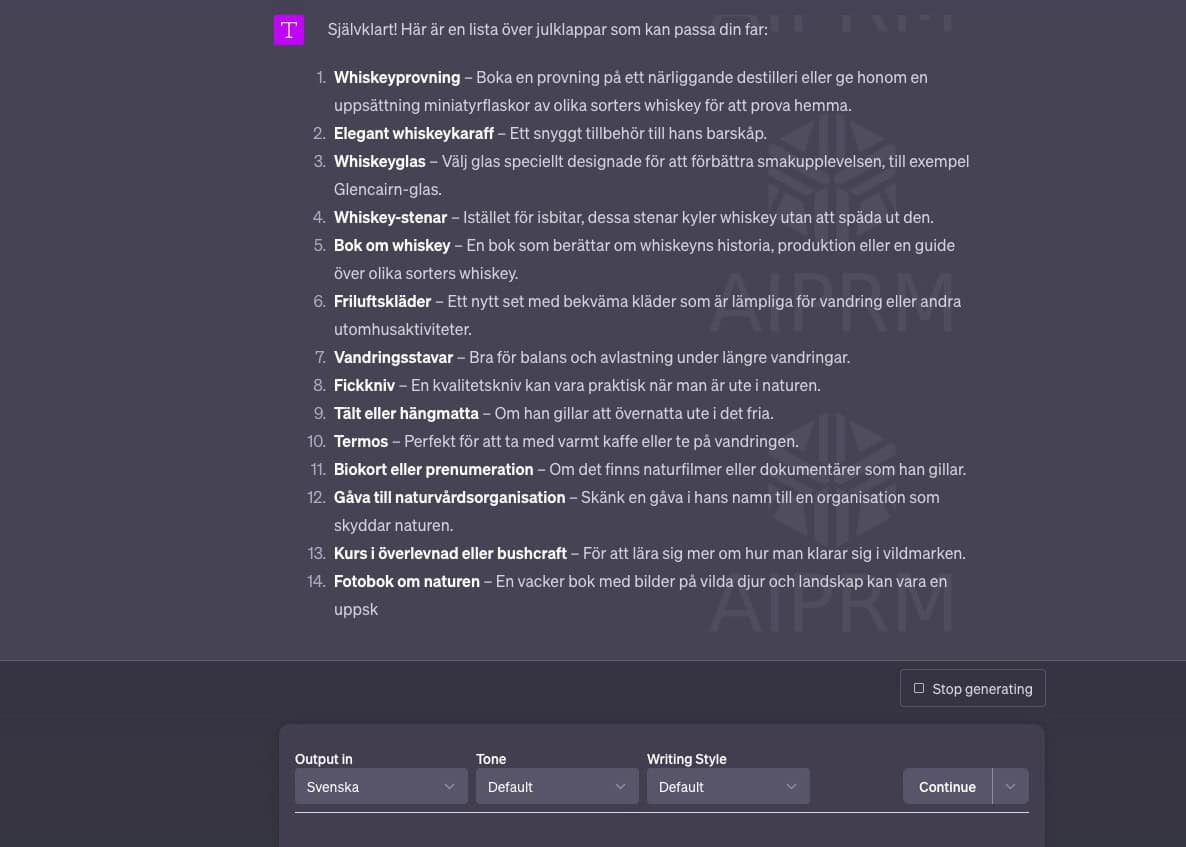Open the Writing Style dropdown
Viewport: 1186px width, 847px height.
728,786
